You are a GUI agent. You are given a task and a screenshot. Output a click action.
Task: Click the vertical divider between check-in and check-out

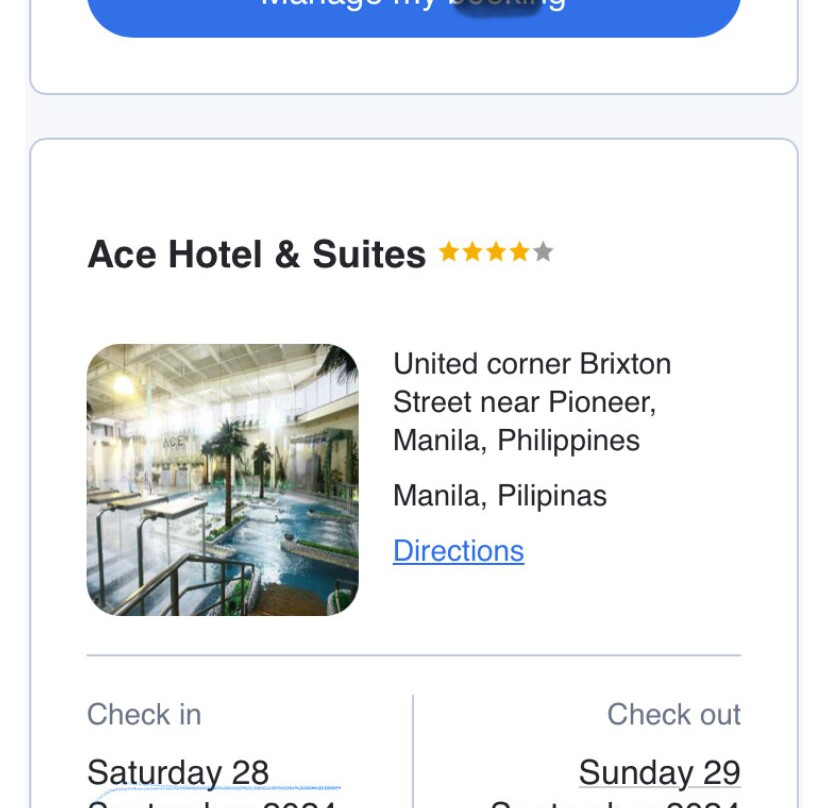tap(413, 750)
